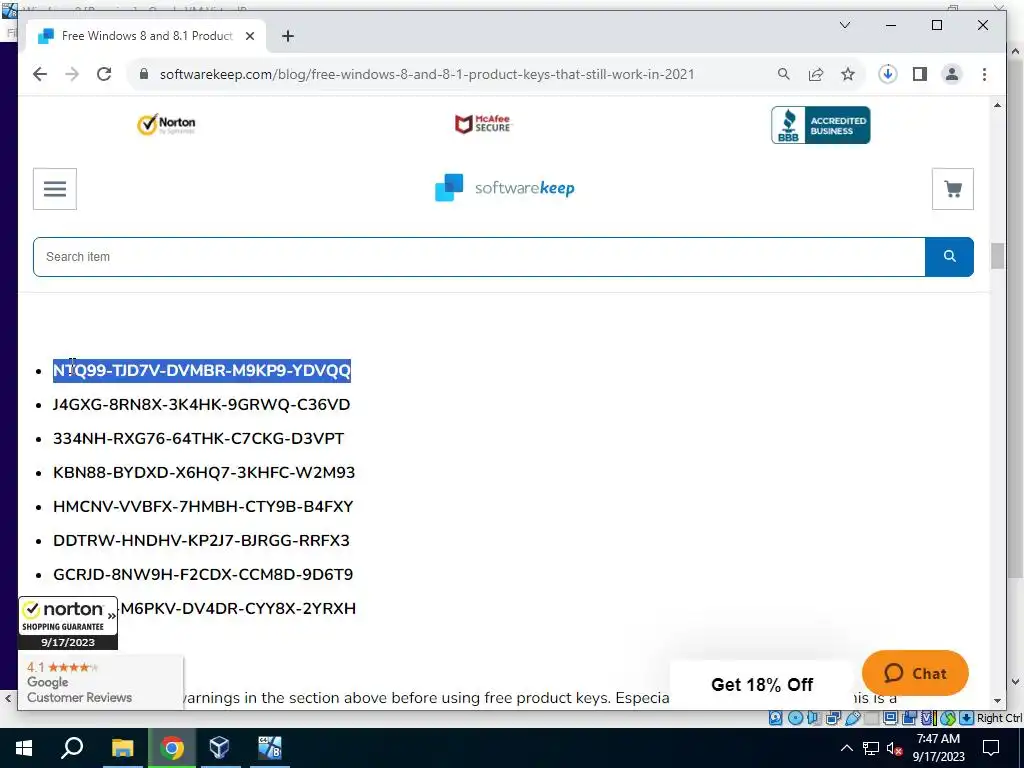Open the hamburger navigation menu
The height and width of the screenshot is (768, 1024).
click(x=55, y=189)
